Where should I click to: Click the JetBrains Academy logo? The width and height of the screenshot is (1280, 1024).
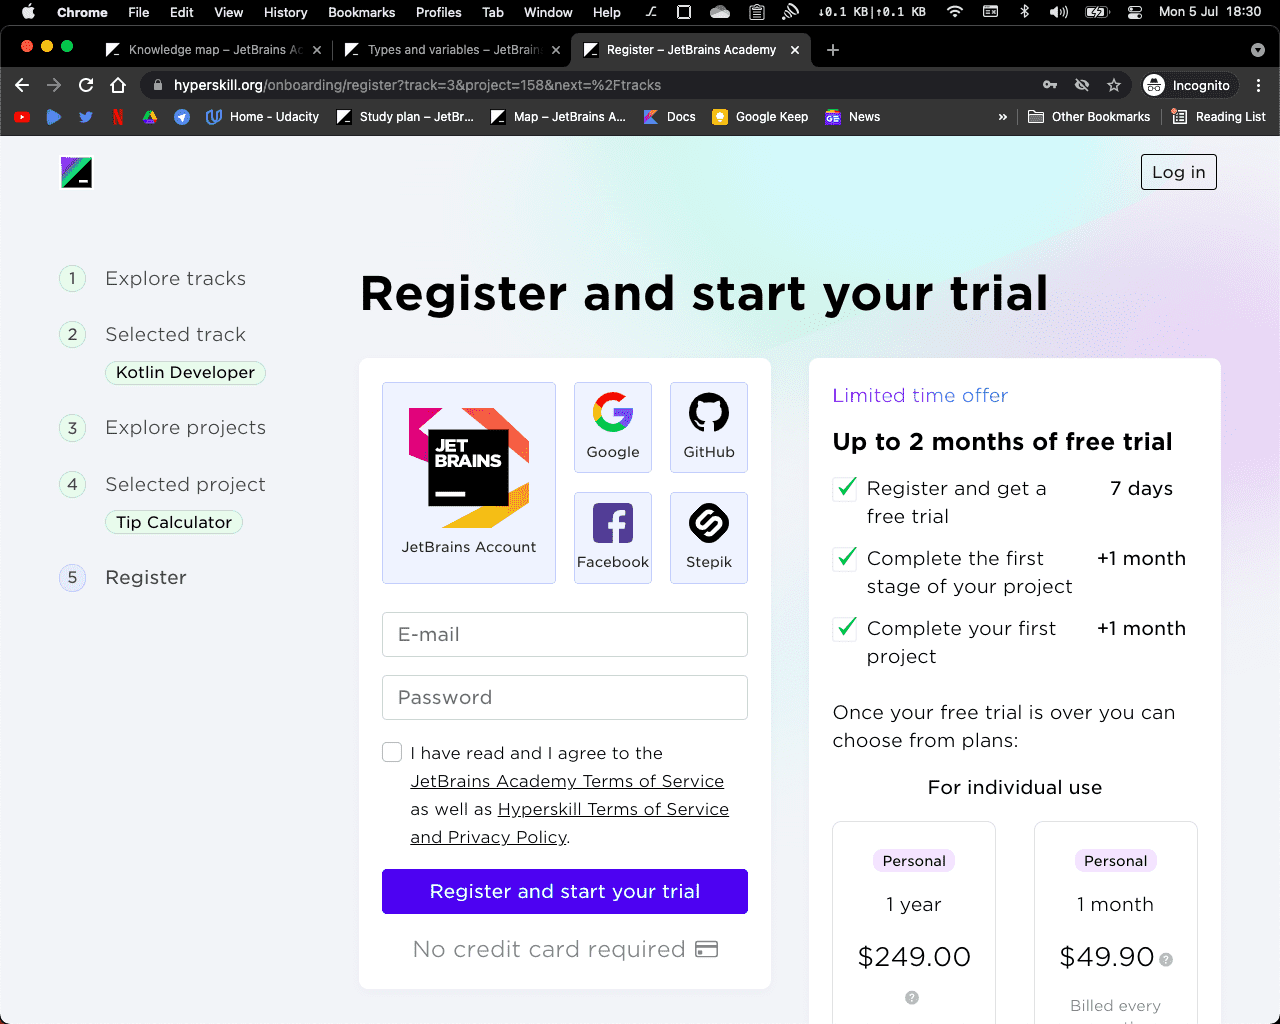tap(76, 172)
